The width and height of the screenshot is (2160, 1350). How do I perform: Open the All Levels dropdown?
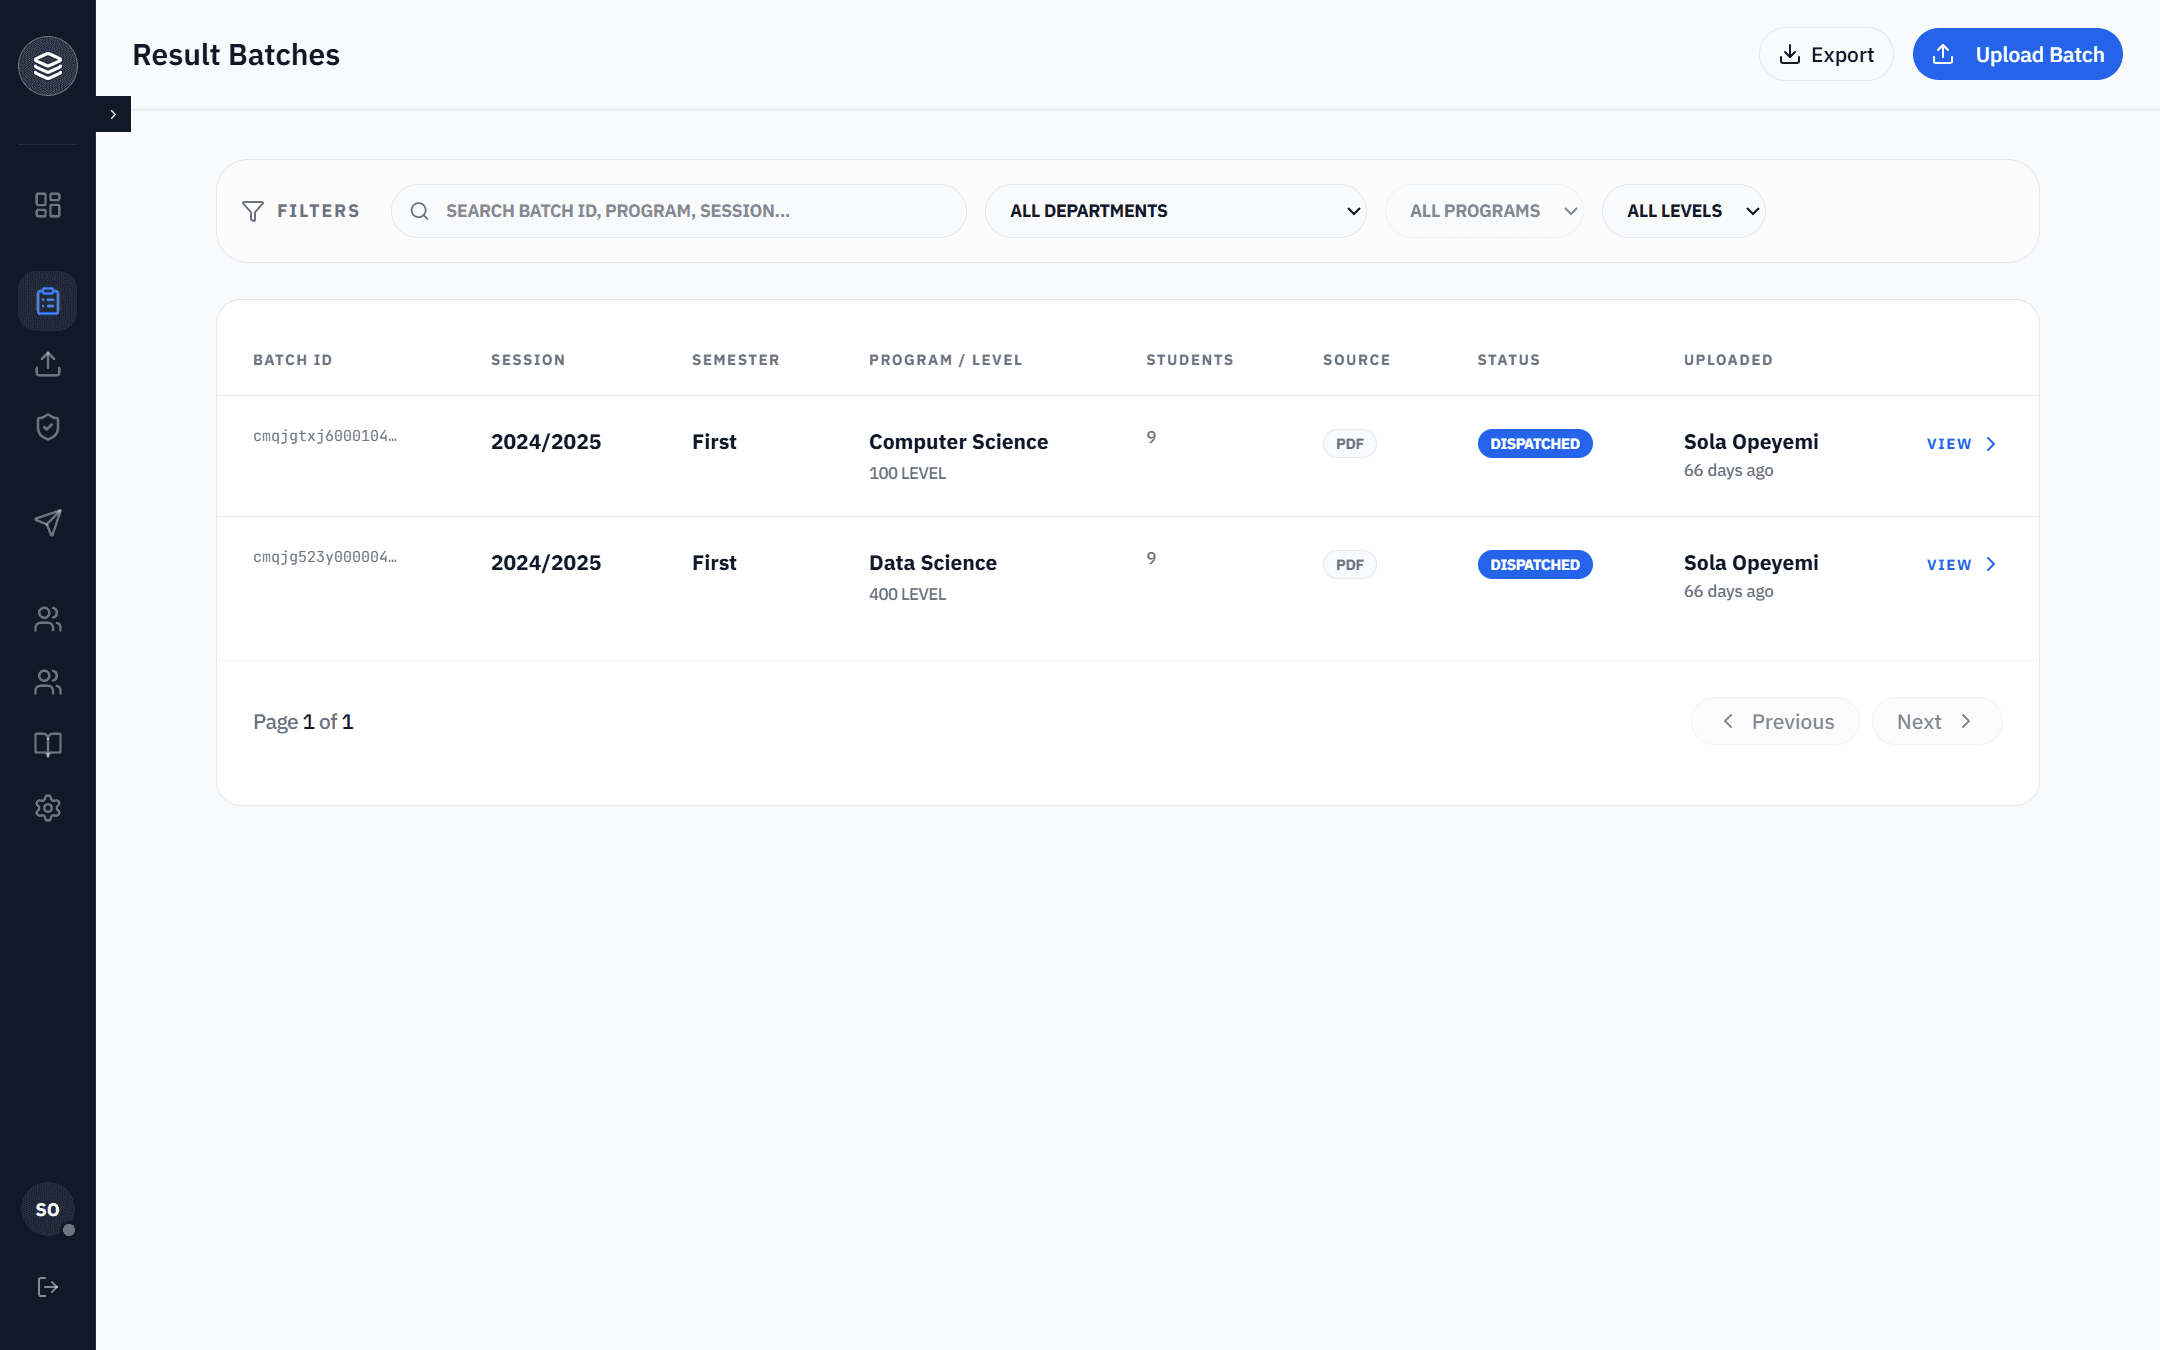1684,211
